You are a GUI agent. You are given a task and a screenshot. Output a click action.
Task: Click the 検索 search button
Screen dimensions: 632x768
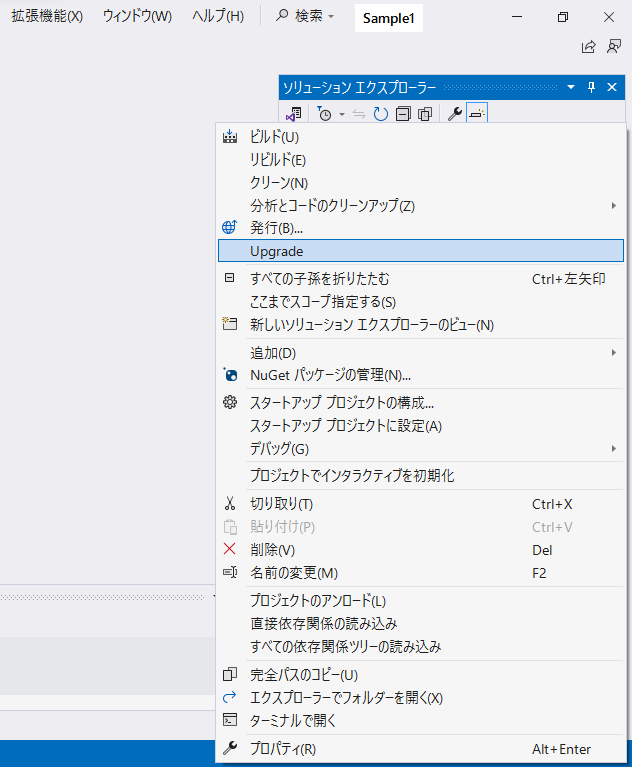point(304,17)
